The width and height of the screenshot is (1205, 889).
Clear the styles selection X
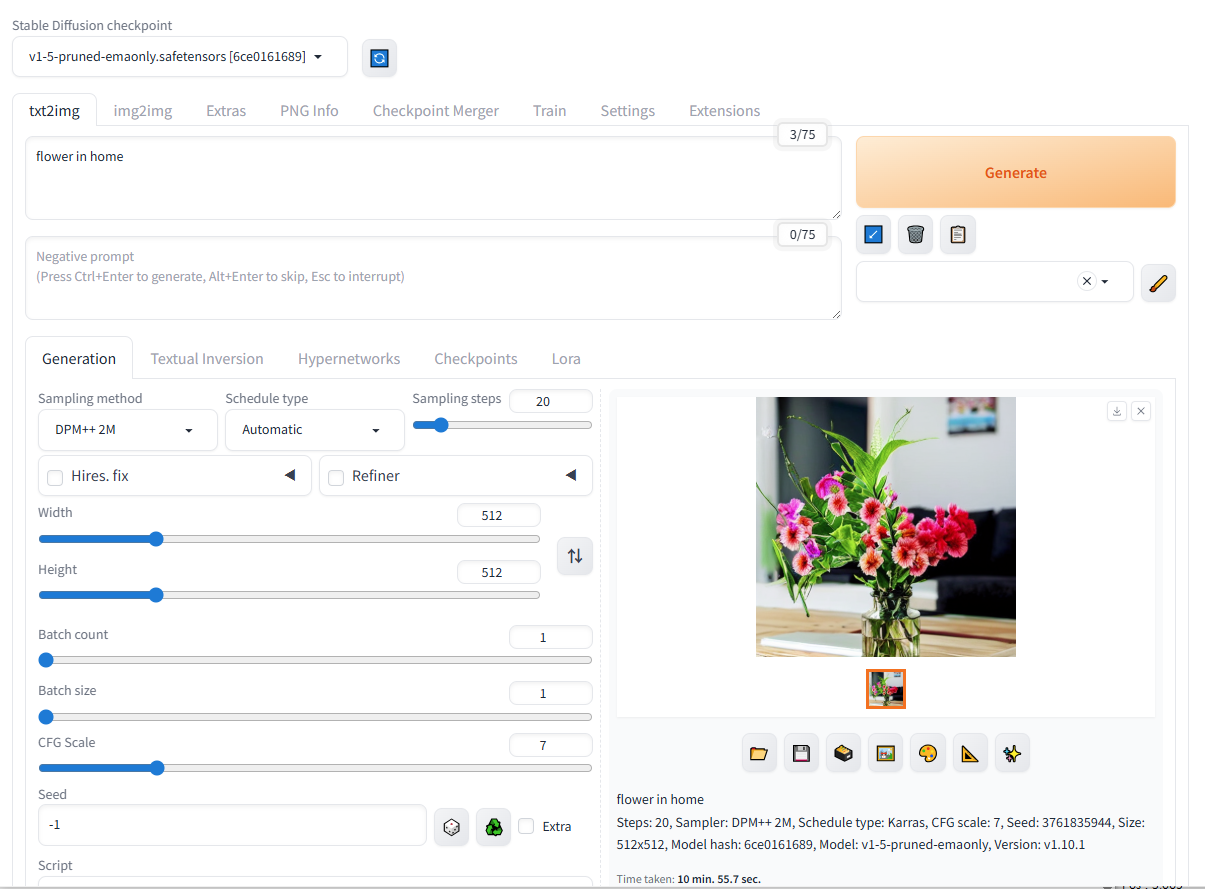coord(1087,281)
